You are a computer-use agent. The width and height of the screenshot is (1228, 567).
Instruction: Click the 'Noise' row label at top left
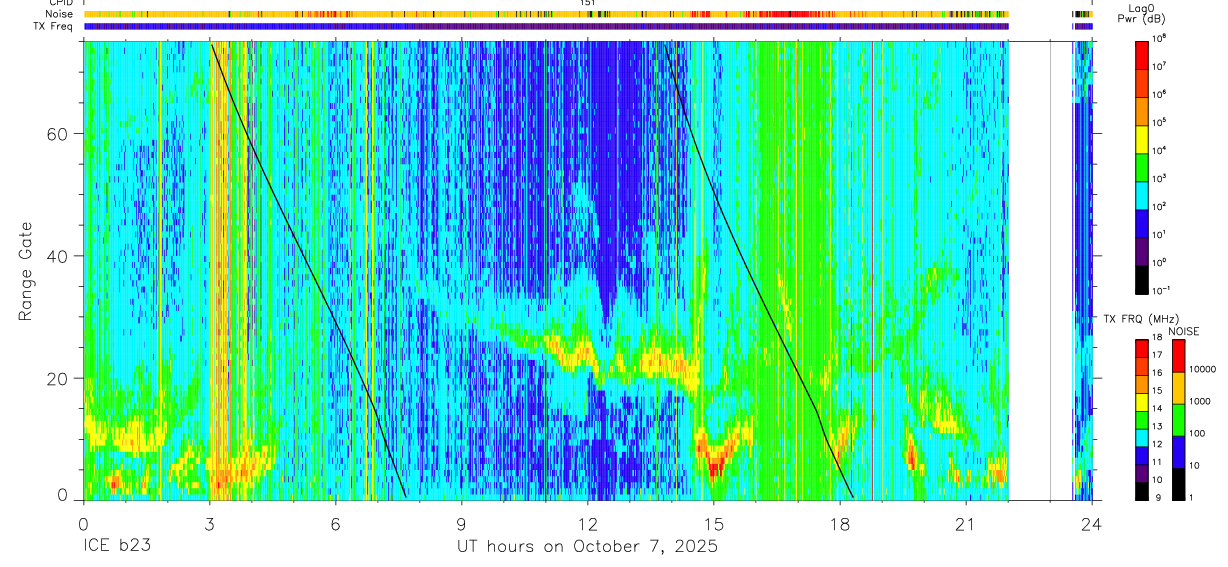60,15
